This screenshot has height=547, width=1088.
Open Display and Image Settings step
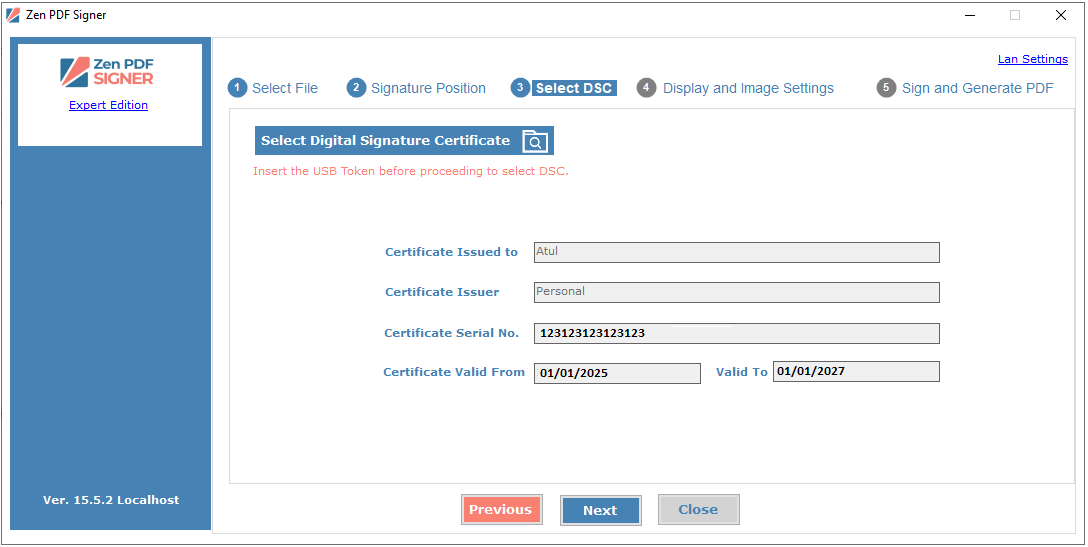(x=748, y=88)
